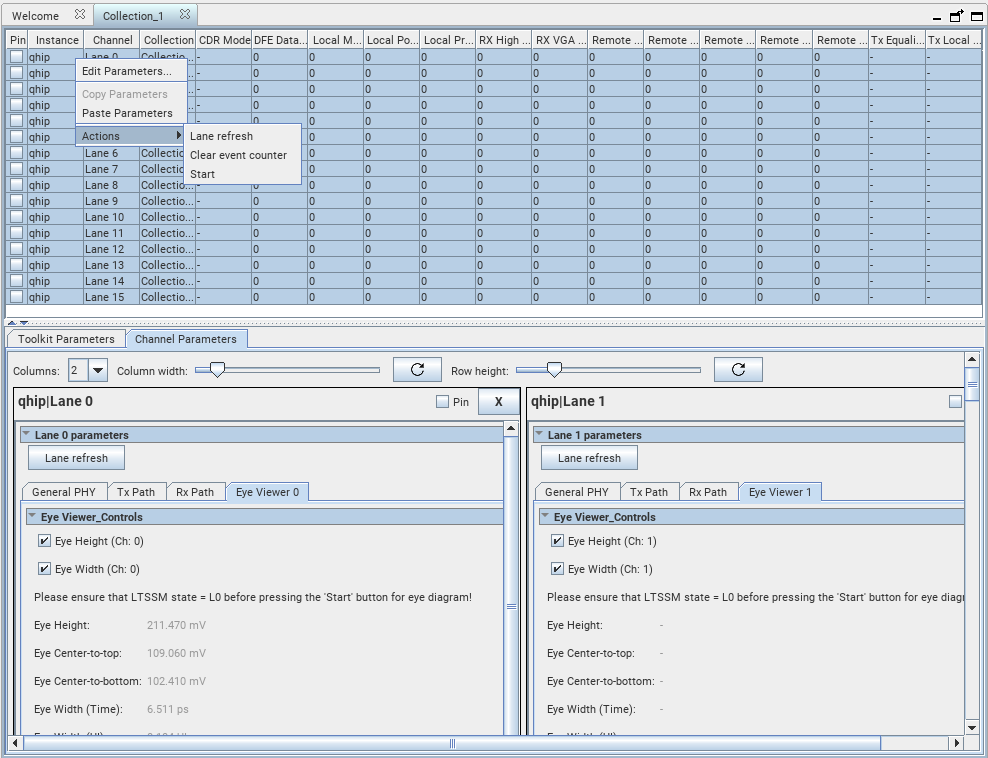Collapse Eye Viewer_Controls section in Lane 1

pyautogui.click(x=545, y=517)
